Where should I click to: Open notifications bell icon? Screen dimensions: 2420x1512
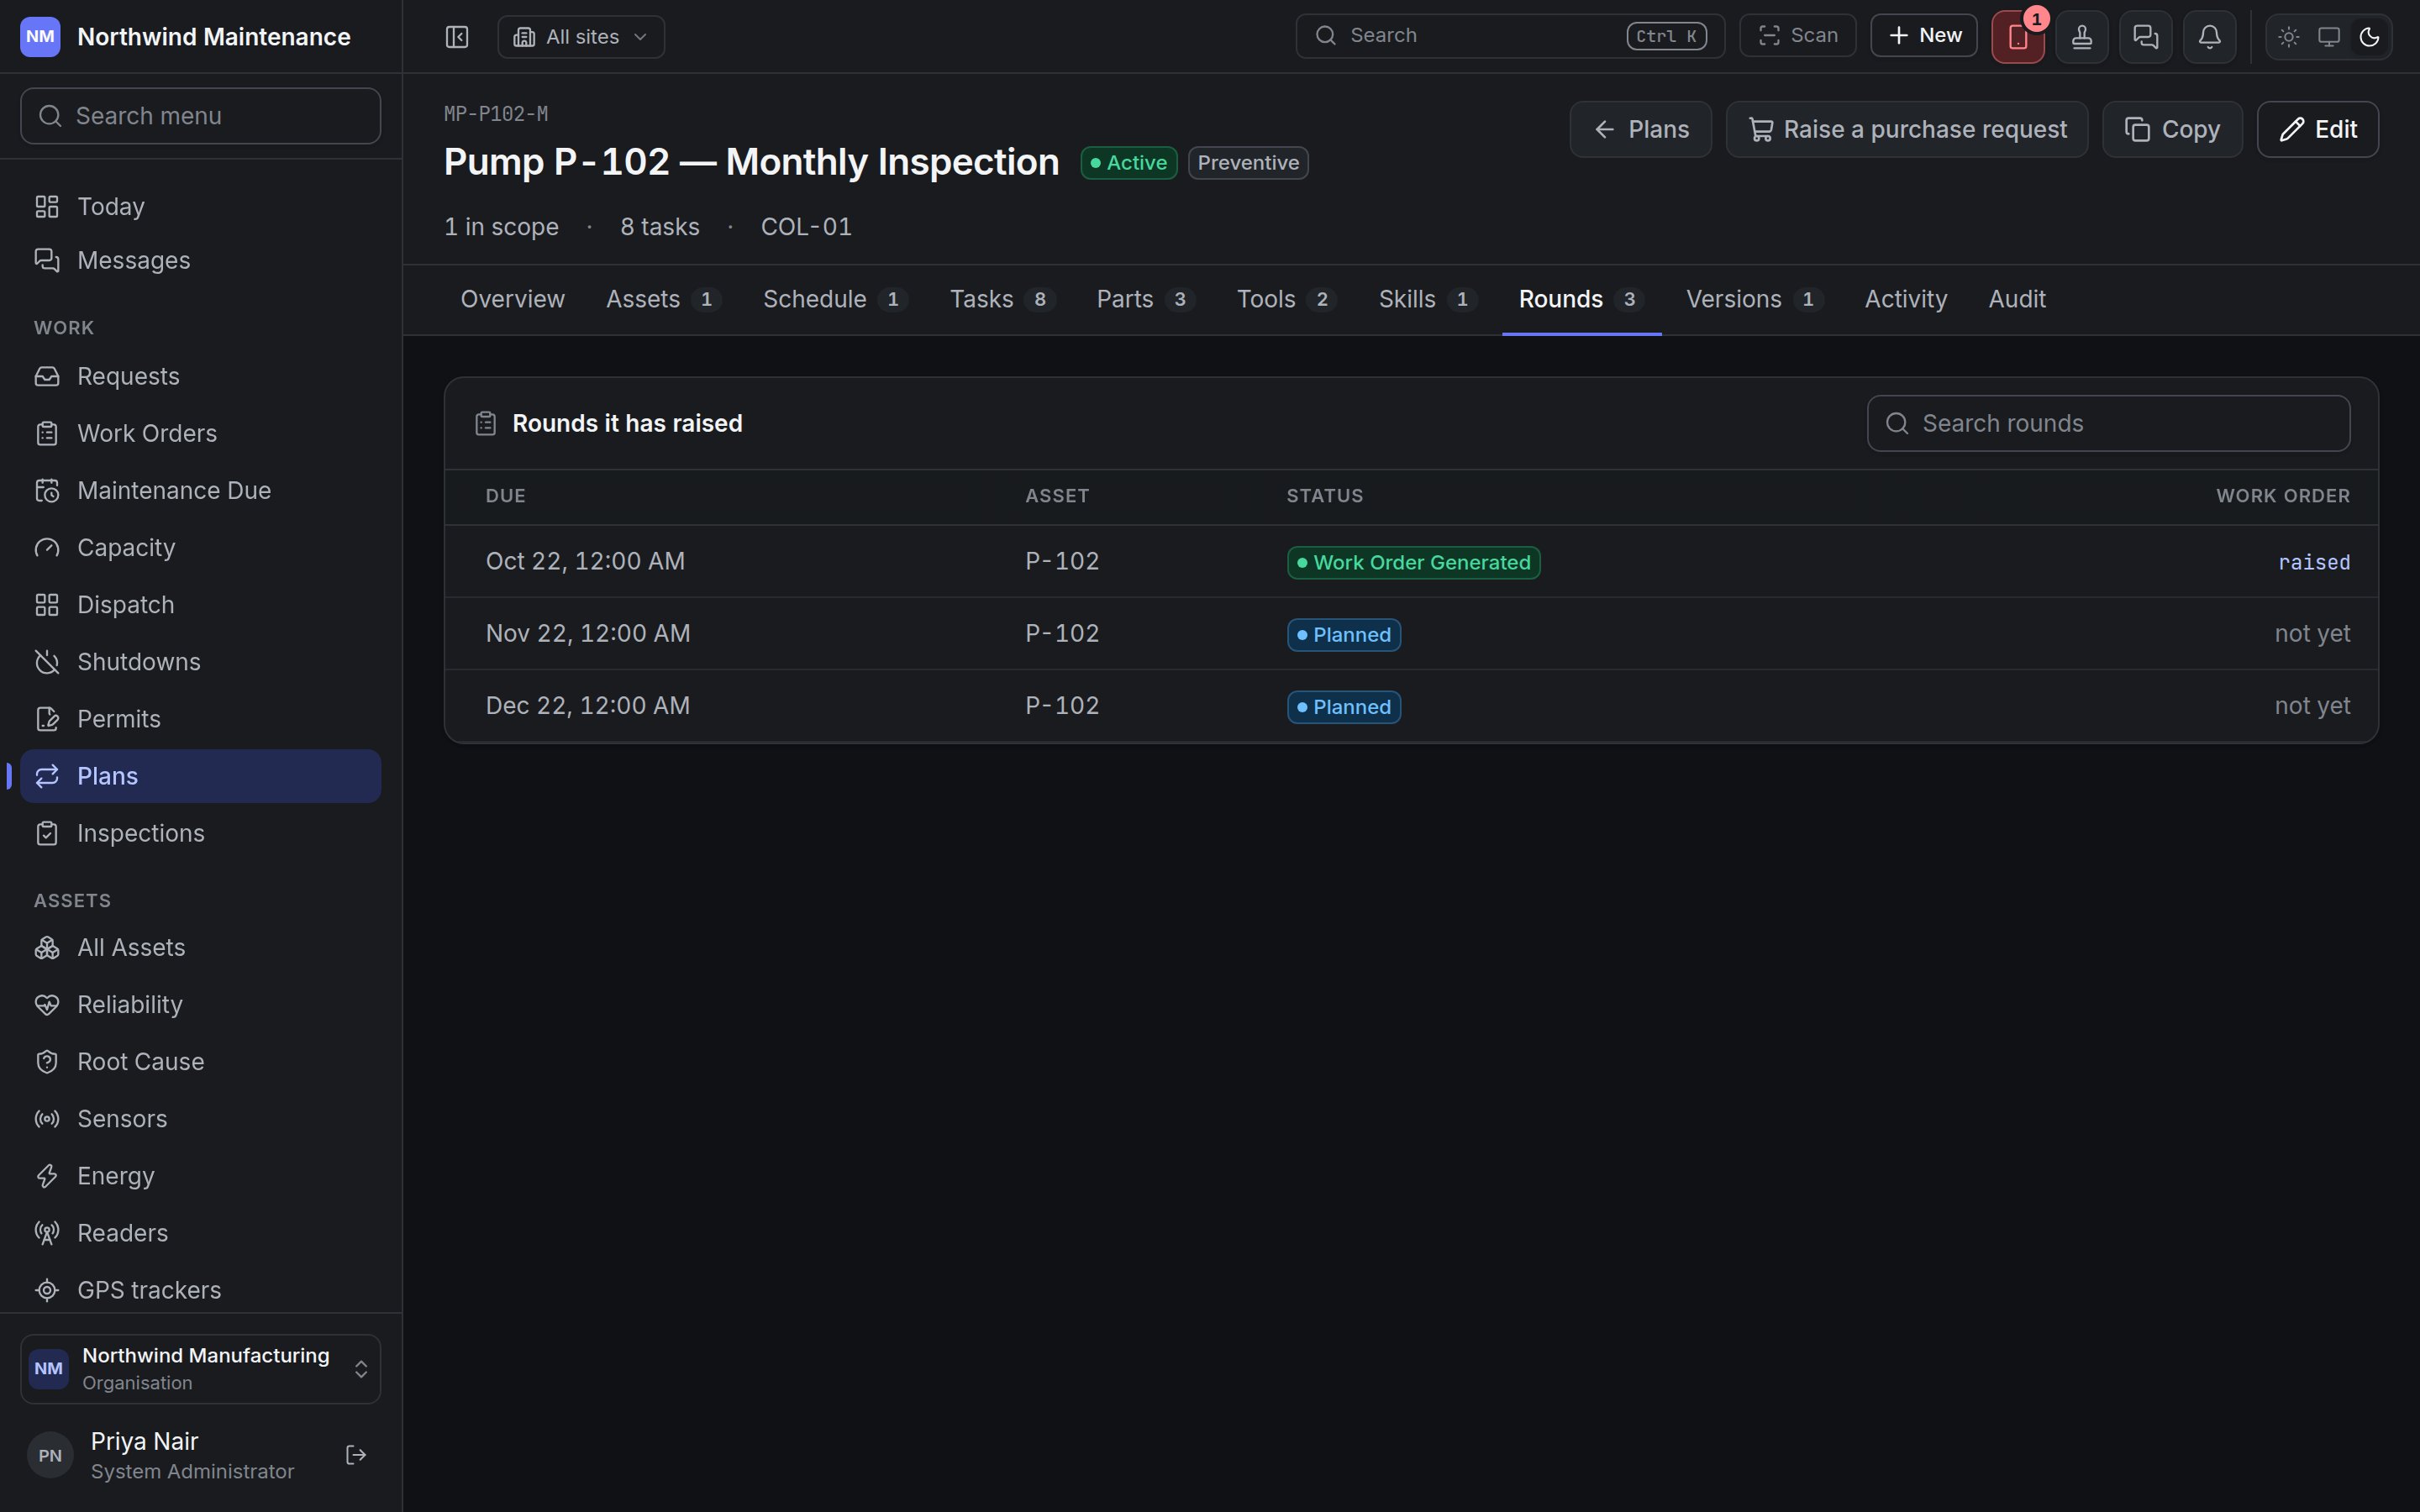tap(2210, 37)
